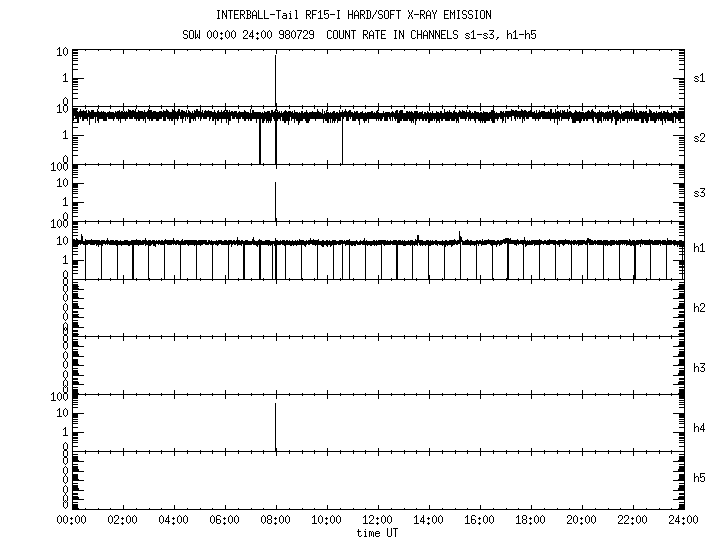720x550 pixels.
Task: Select the 16:00 time axis tick label
Action: (479, 520)
